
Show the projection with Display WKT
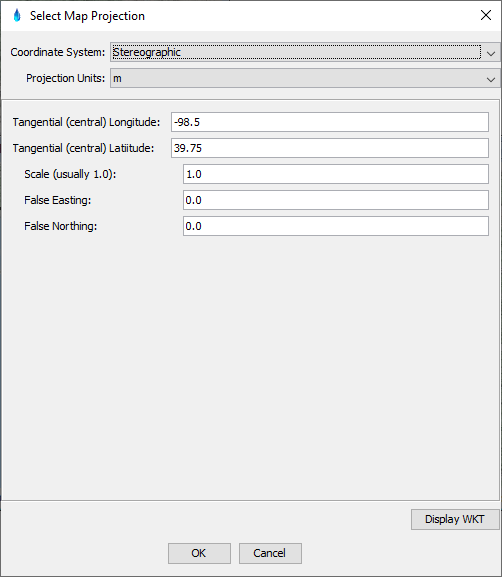[x=455, y=519]
